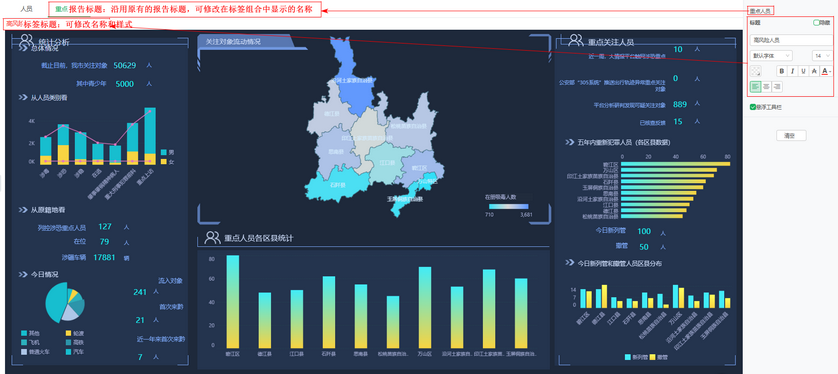Select the 重点人员 label box
The height and width of the screenshot is (374, 838).
point(761,11)
